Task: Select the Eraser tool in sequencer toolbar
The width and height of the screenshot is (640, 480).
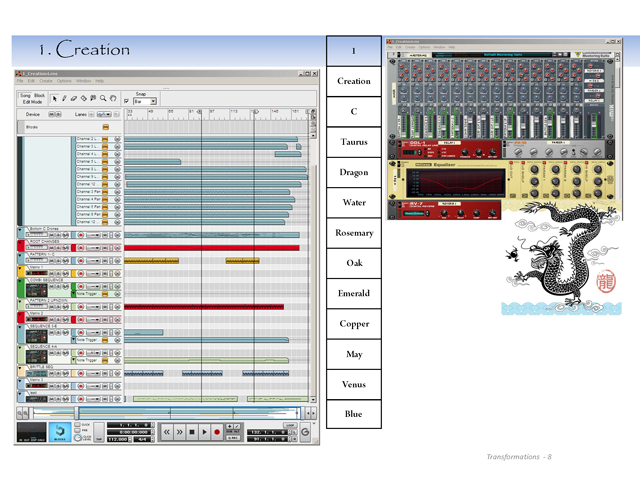Action: 74,98
